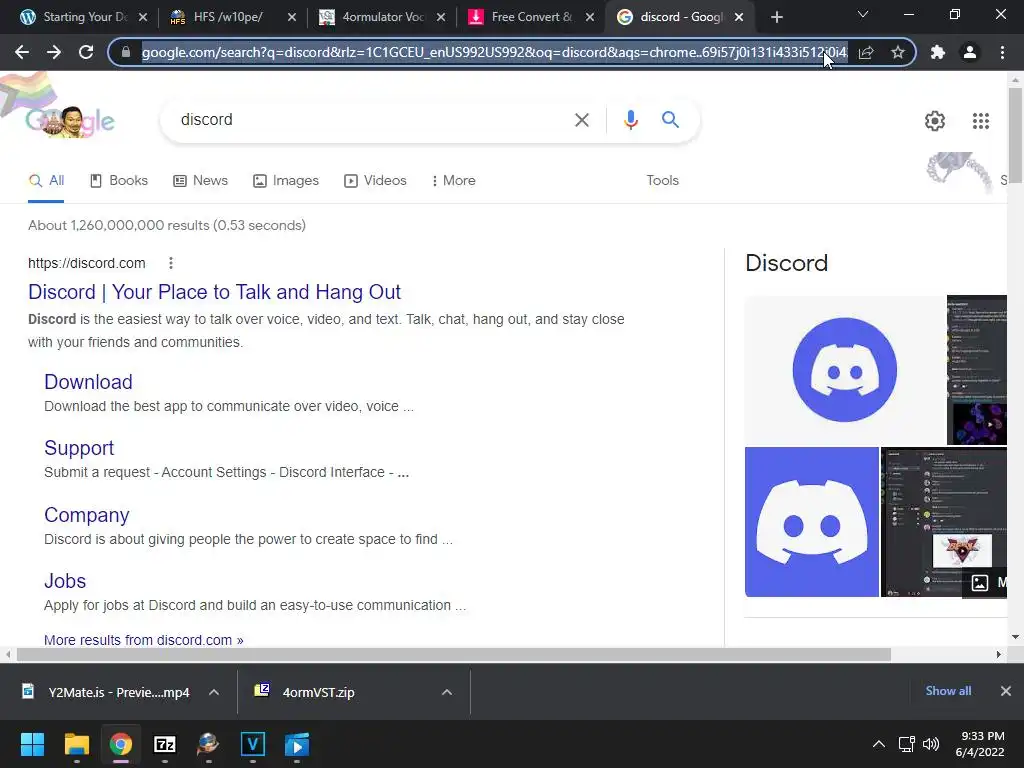Open the Download sitelink
Viewport: 1024px width, 768px height.
pyautogui.click(x=88, y=382)
